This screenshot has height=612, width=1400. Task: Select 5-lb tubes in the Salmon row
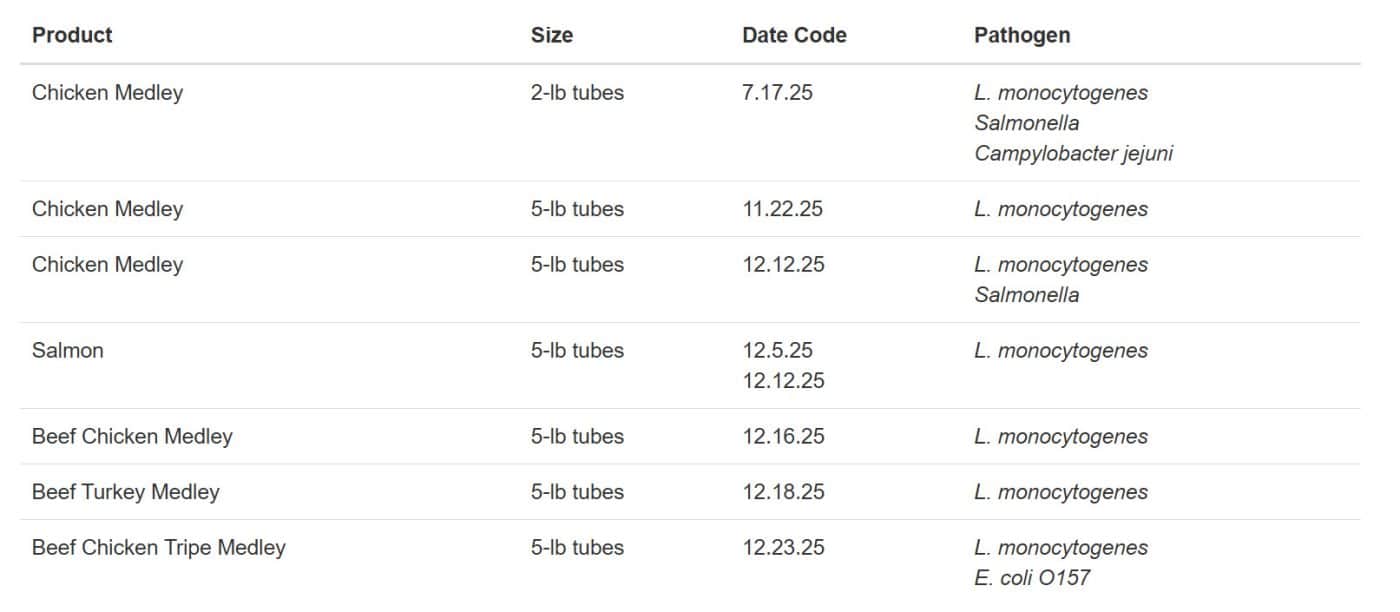tap(577, 351)
